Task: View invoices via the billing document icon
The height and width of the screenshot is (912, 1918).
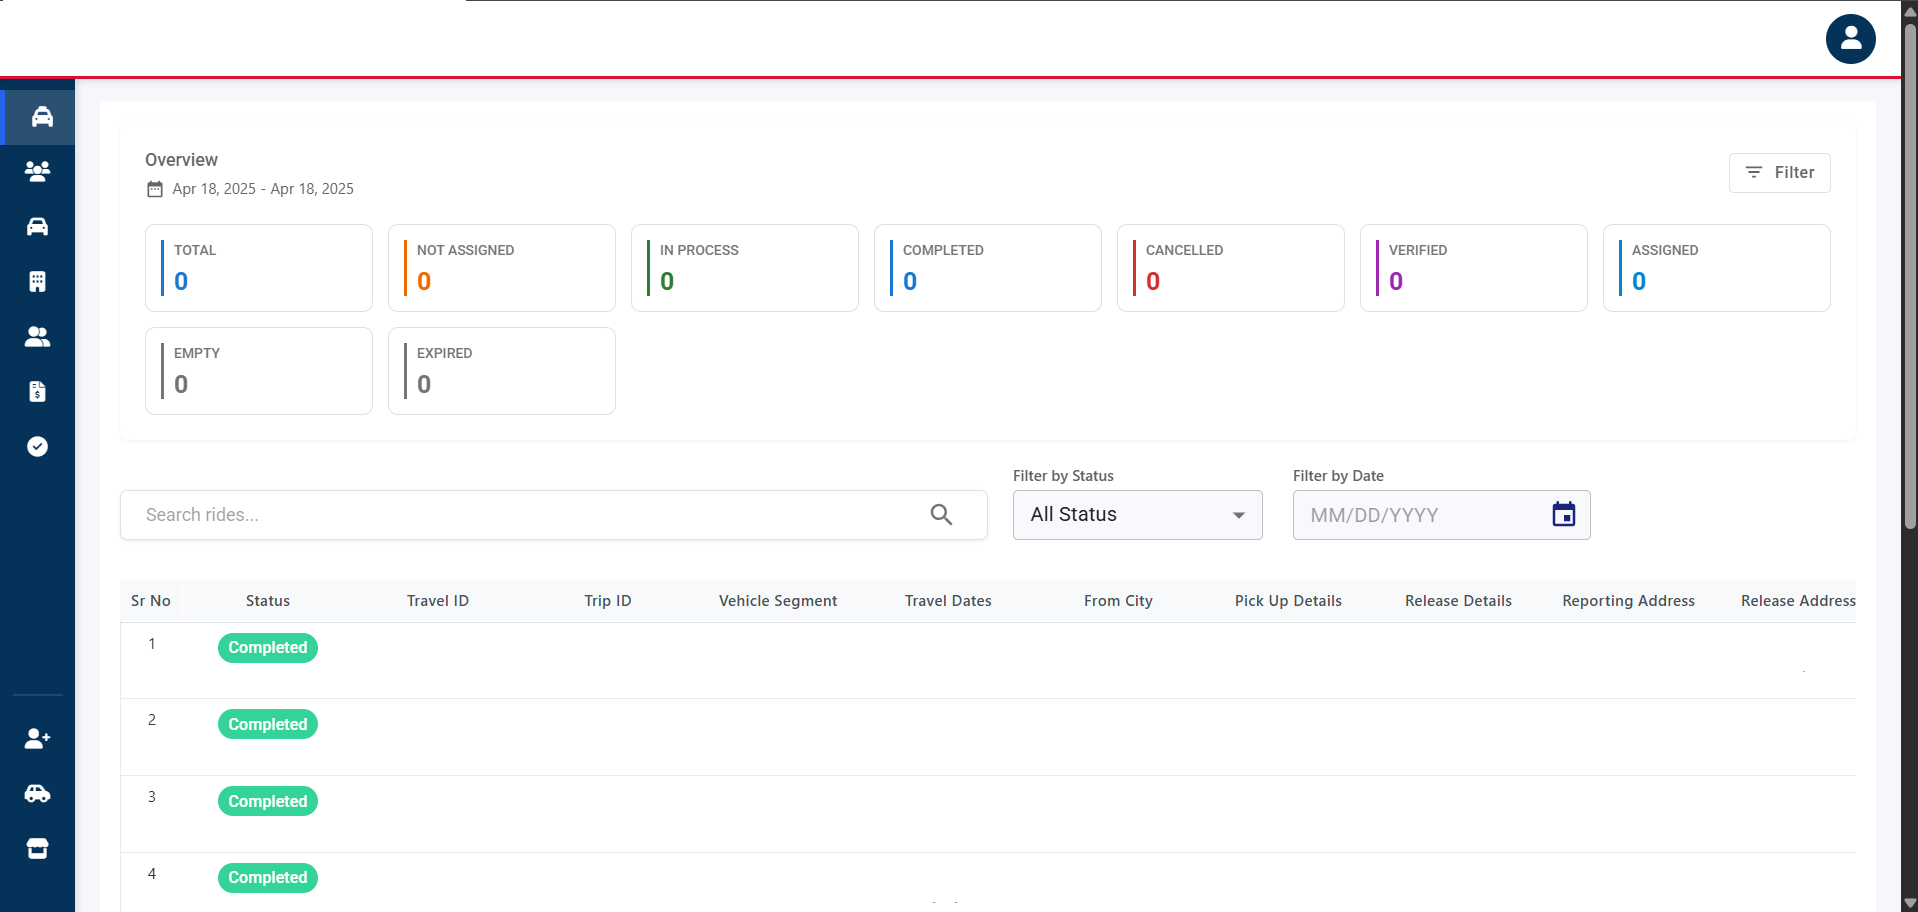Action: (38, 391)
